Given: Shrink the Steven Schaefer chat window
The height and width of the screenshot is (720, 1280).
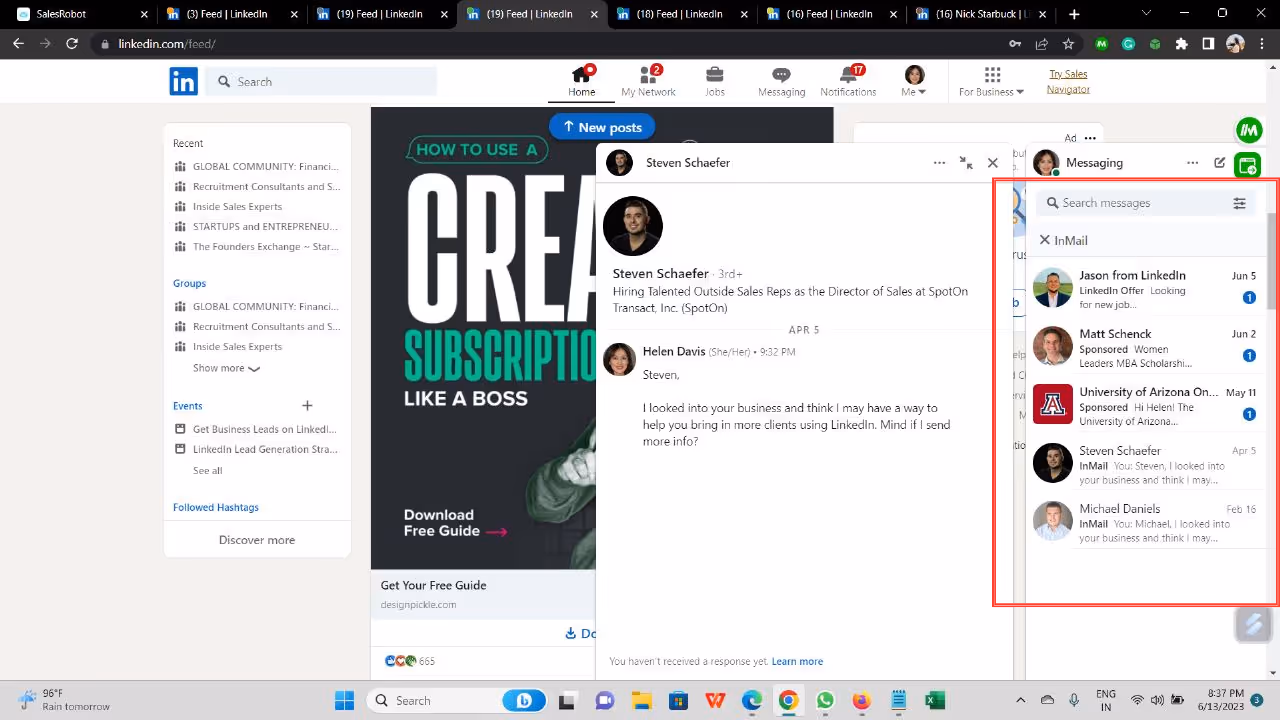Looking at the screenshot, I should [x=966, y=162].
